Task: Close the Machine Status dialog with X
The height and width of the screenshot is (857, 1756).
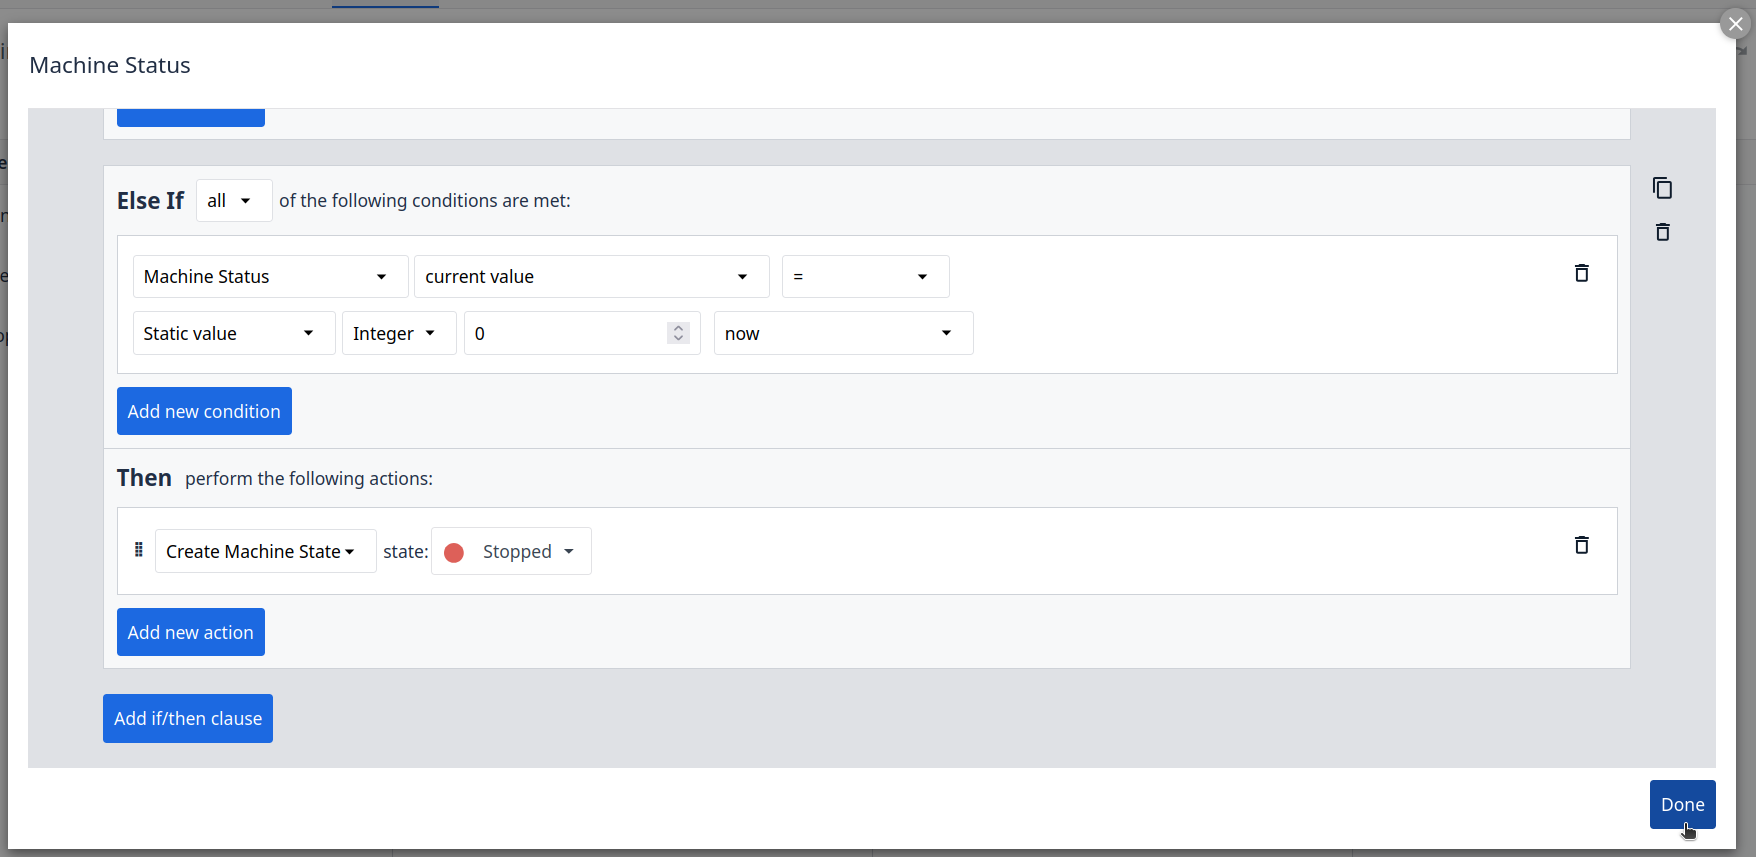Action: pyautogui.click(x=1735, y=24)
